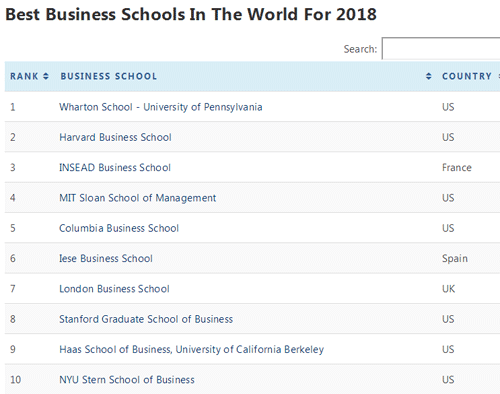Viewport: 500px width, 394px height.
Task: Select INSEAD Business School entry
Action: (x=115, y=167)
